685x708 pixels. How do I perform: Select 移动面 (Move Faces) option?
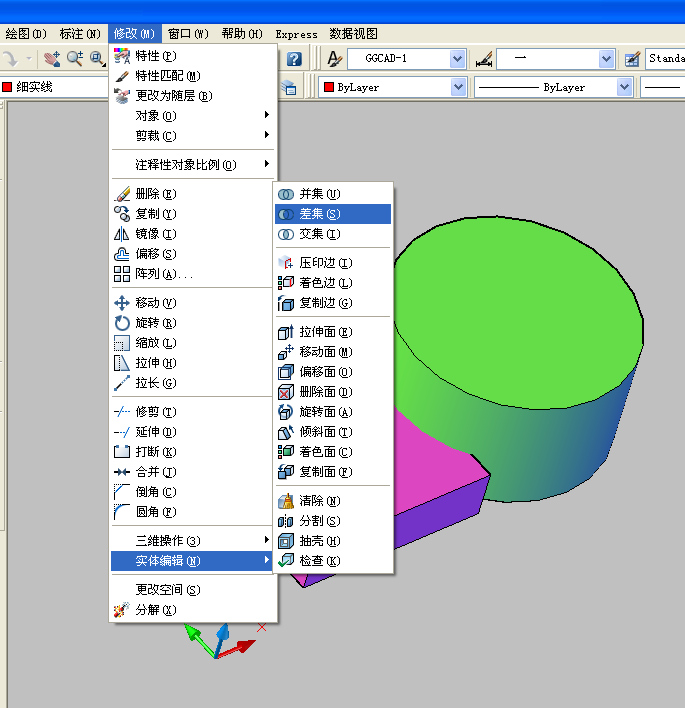[333, 352]
